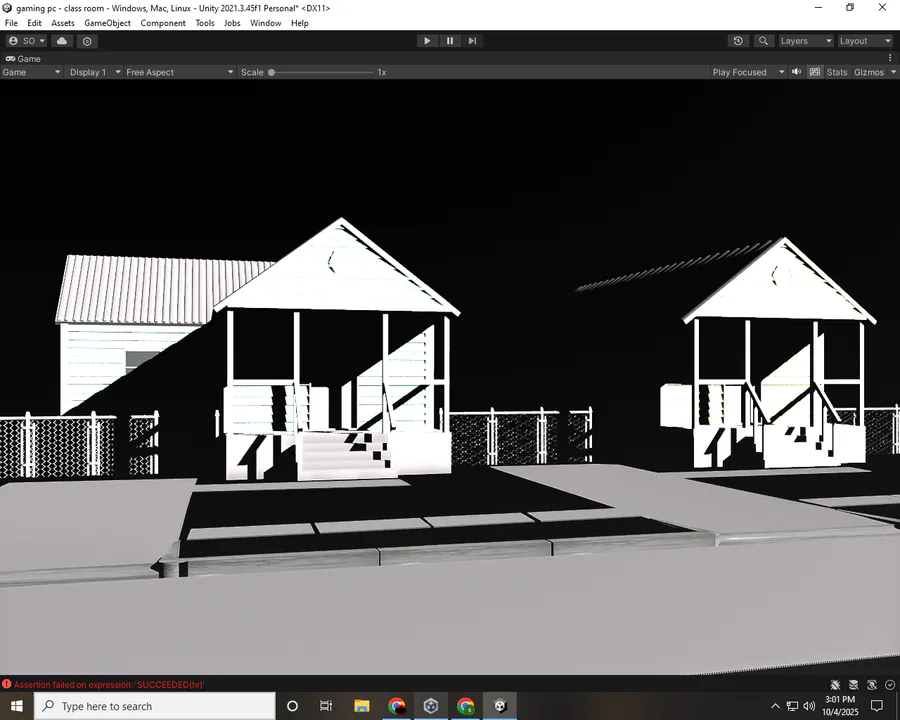This screenshot has height=720, width=900.
Task: Open the Unity global search
Action: (x=763, y=41)
